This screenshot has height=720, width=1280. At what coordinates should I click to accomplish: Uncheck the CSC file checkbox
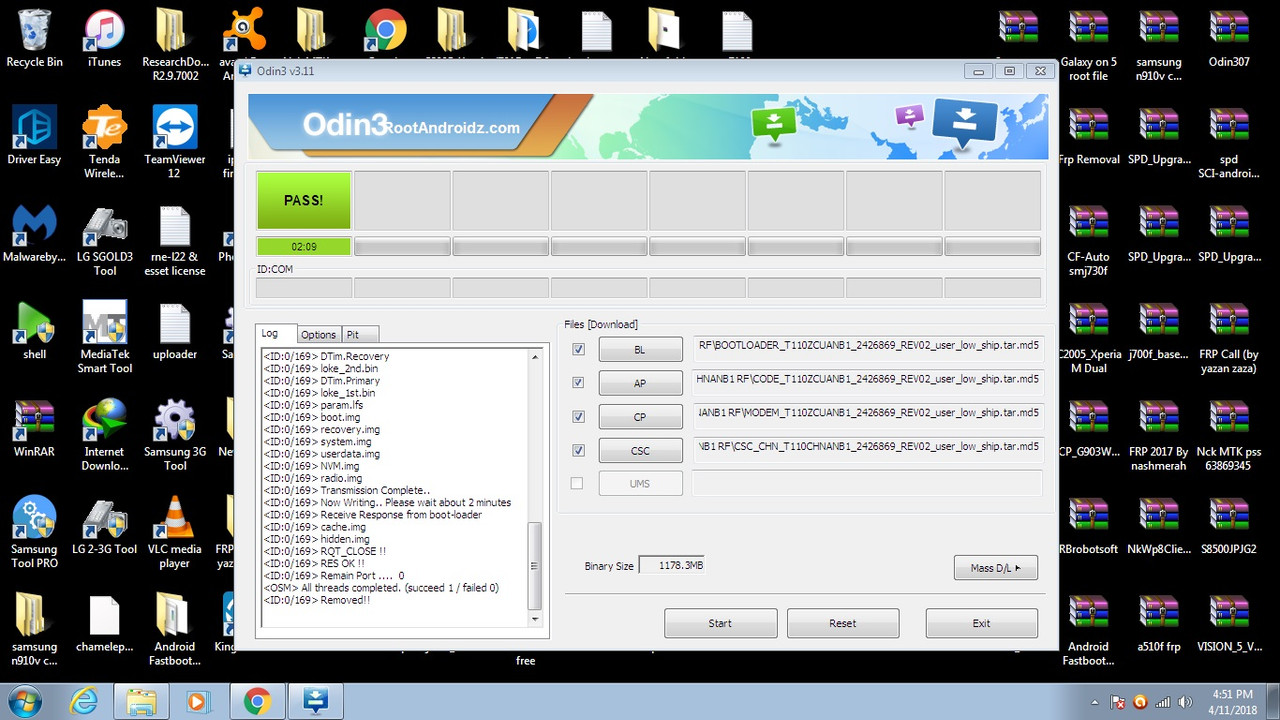pyautogui.click(x=578, y=450)
